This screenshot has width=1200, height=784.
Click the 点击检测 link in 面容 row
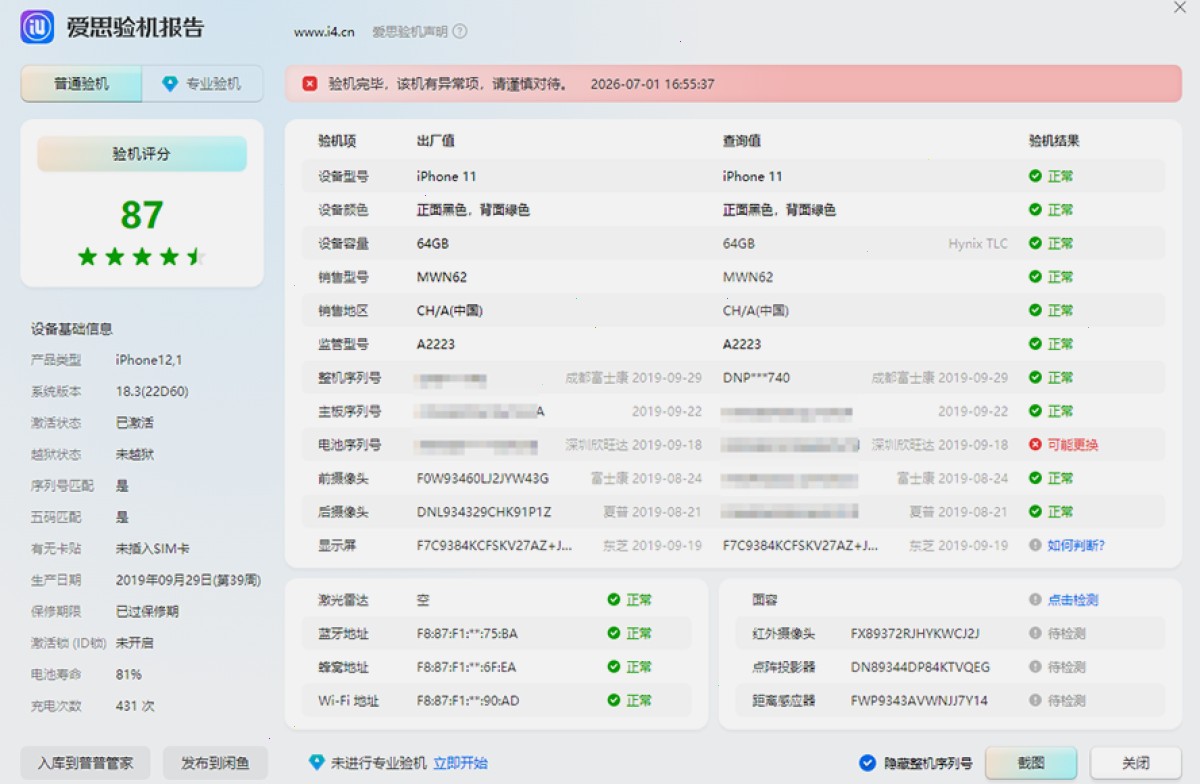1073,600
